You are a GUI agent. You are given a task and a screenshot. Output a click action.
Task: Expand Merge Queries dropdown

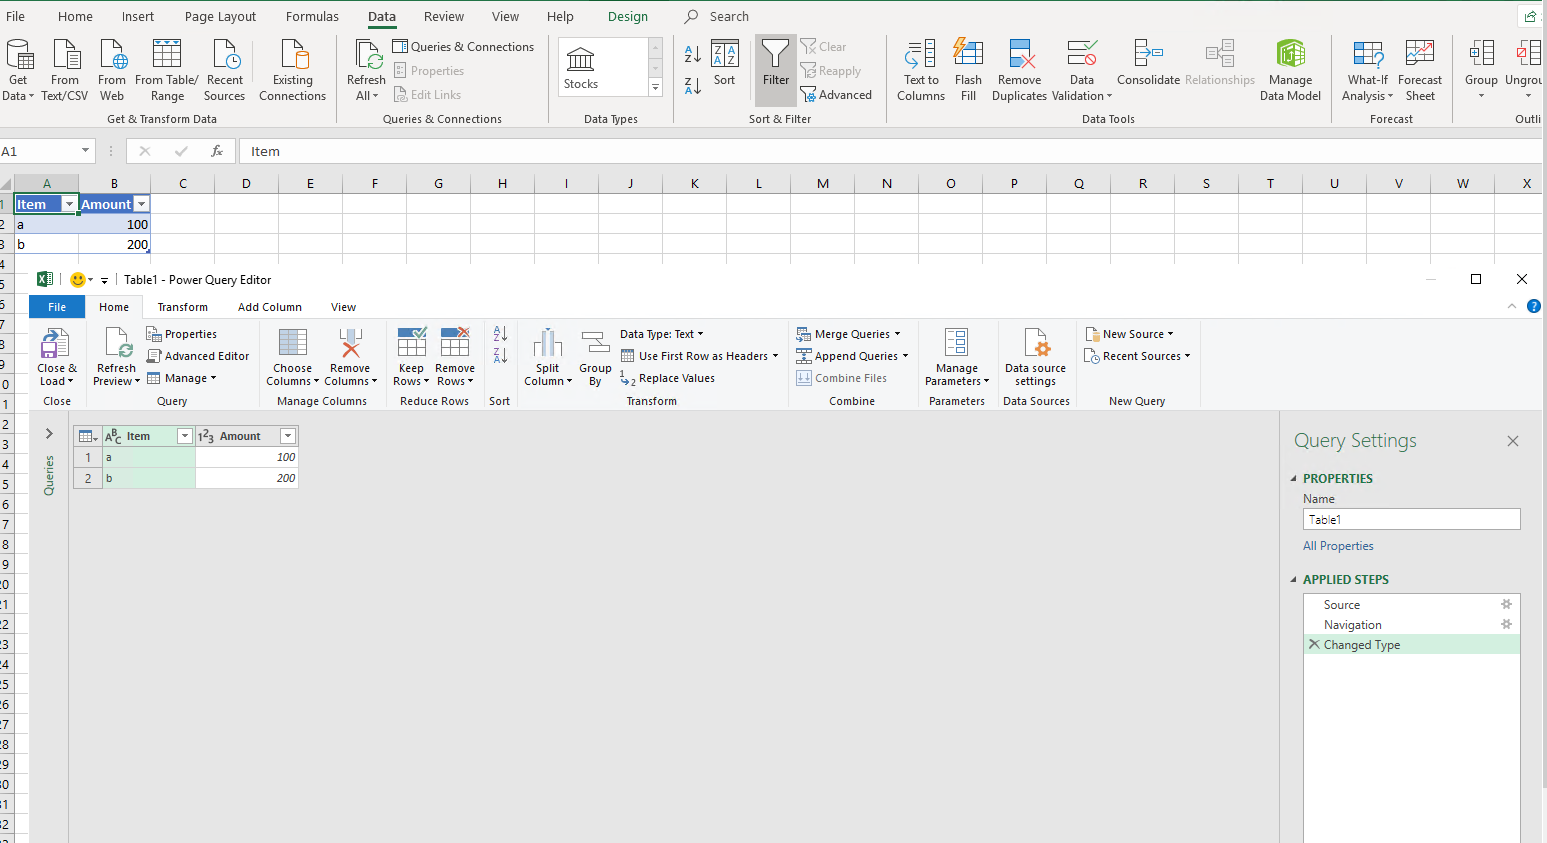pyautogui.click(x=897, y=334)
